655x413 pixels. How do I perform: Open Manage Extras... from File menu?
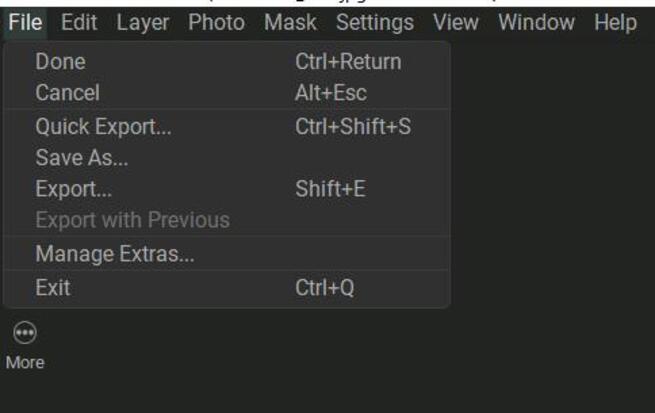click(x=115, y=254)
